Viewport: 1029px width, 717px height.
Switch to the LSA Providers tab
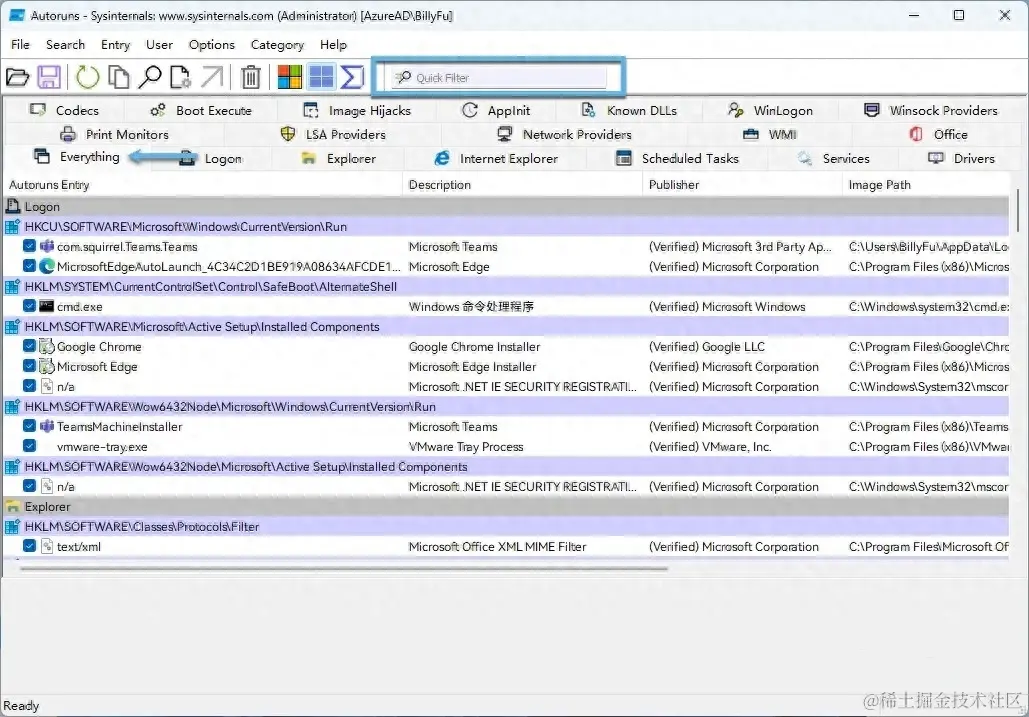coord(333,134)
